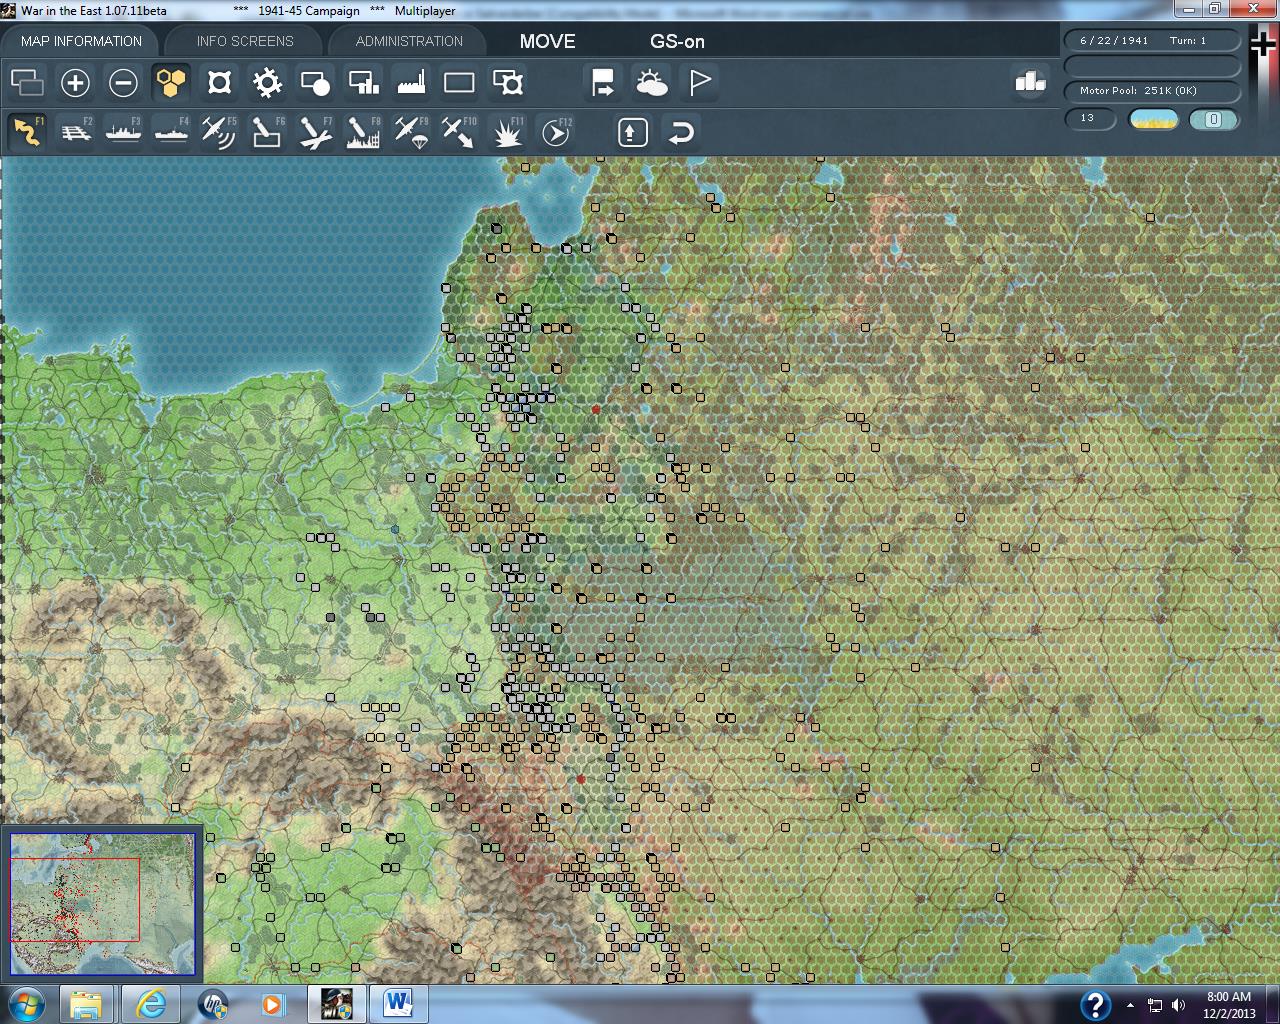Click the pennant flag icon
The height and width of the screenshot is (1024, 1280).
pyautogui.click(x=699, y=82)
